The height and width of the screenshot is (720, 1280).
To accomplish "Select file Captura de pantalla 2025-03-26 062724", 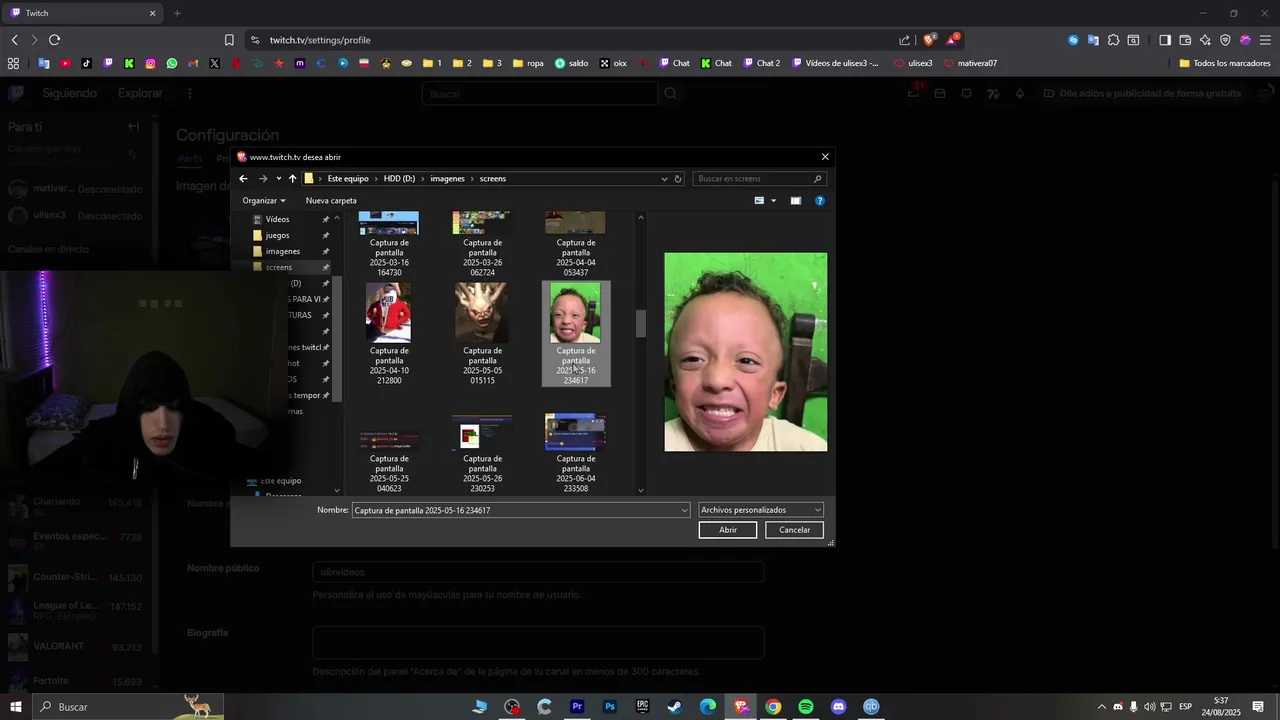I will 482,245.
